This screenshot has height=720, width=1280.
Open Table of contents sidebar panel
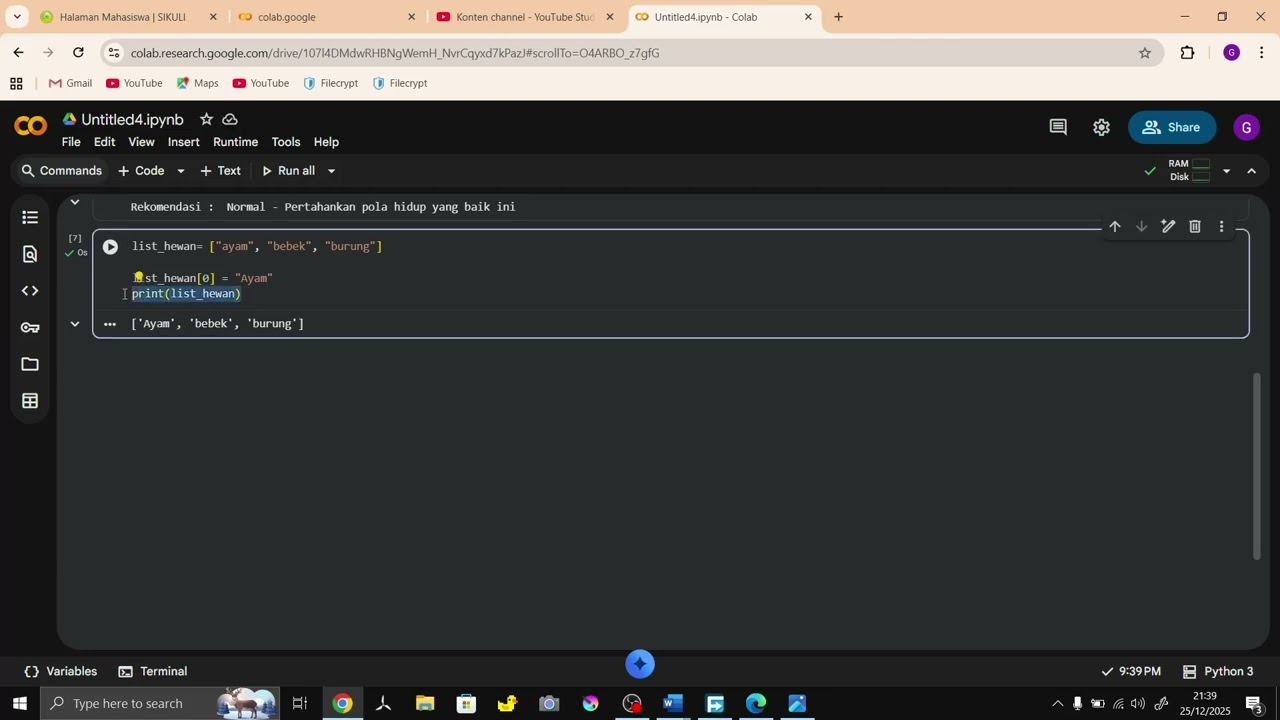click(x=30, y=217)
